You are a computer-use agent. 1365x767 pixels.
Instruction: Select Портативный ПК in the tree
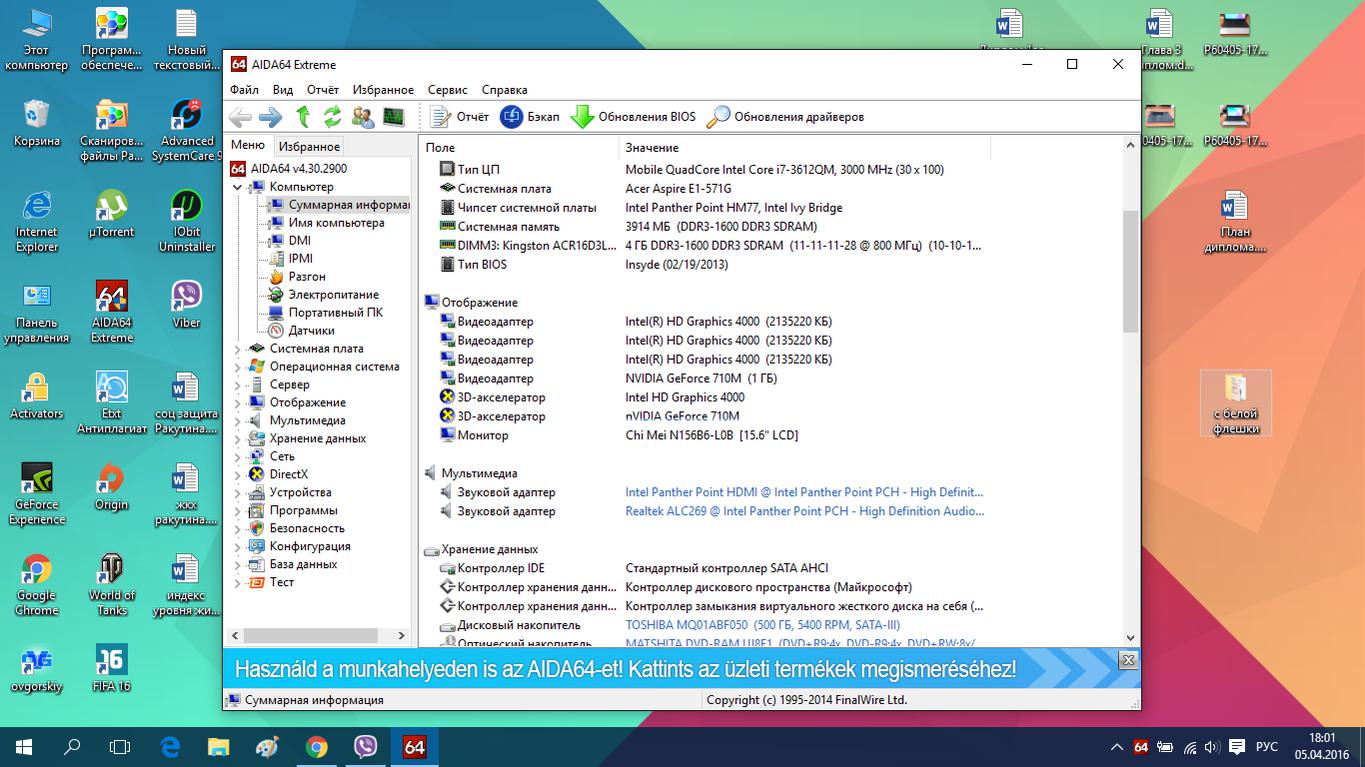pos(336,313)
